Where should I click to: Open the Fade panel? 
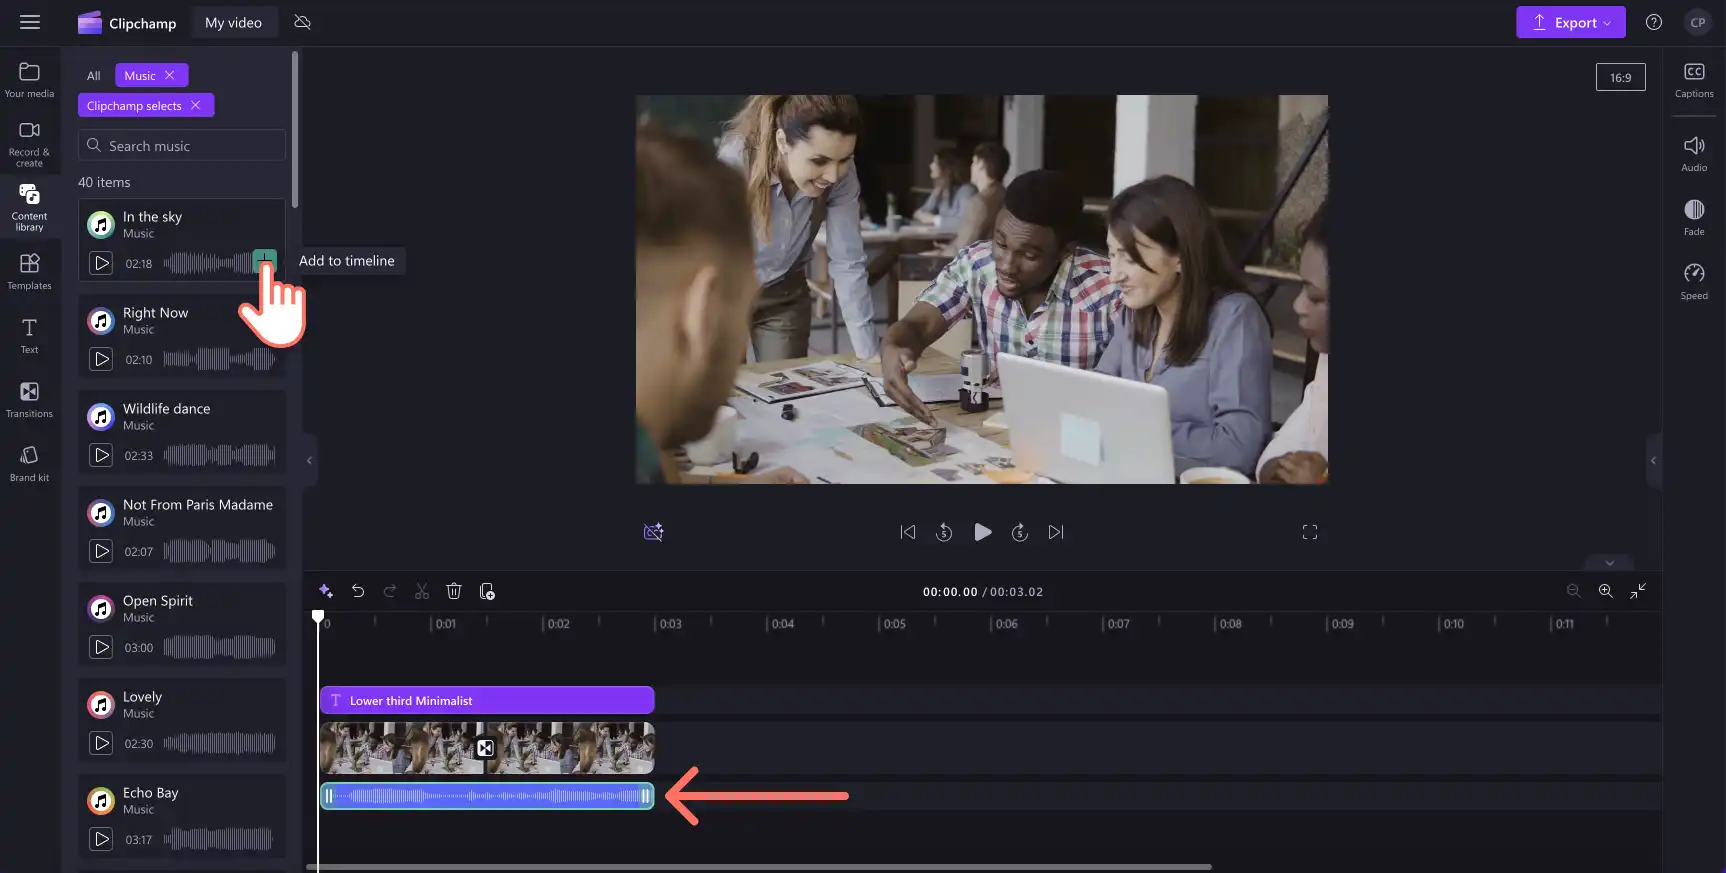1694,217
